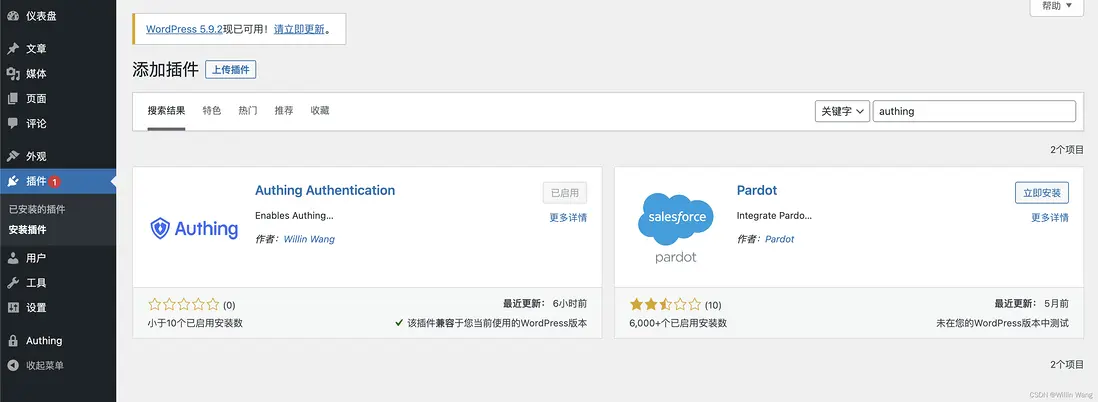Click the Users person icon
Image resolution: width=1098 pixels, height=402 pixels.
13,258
